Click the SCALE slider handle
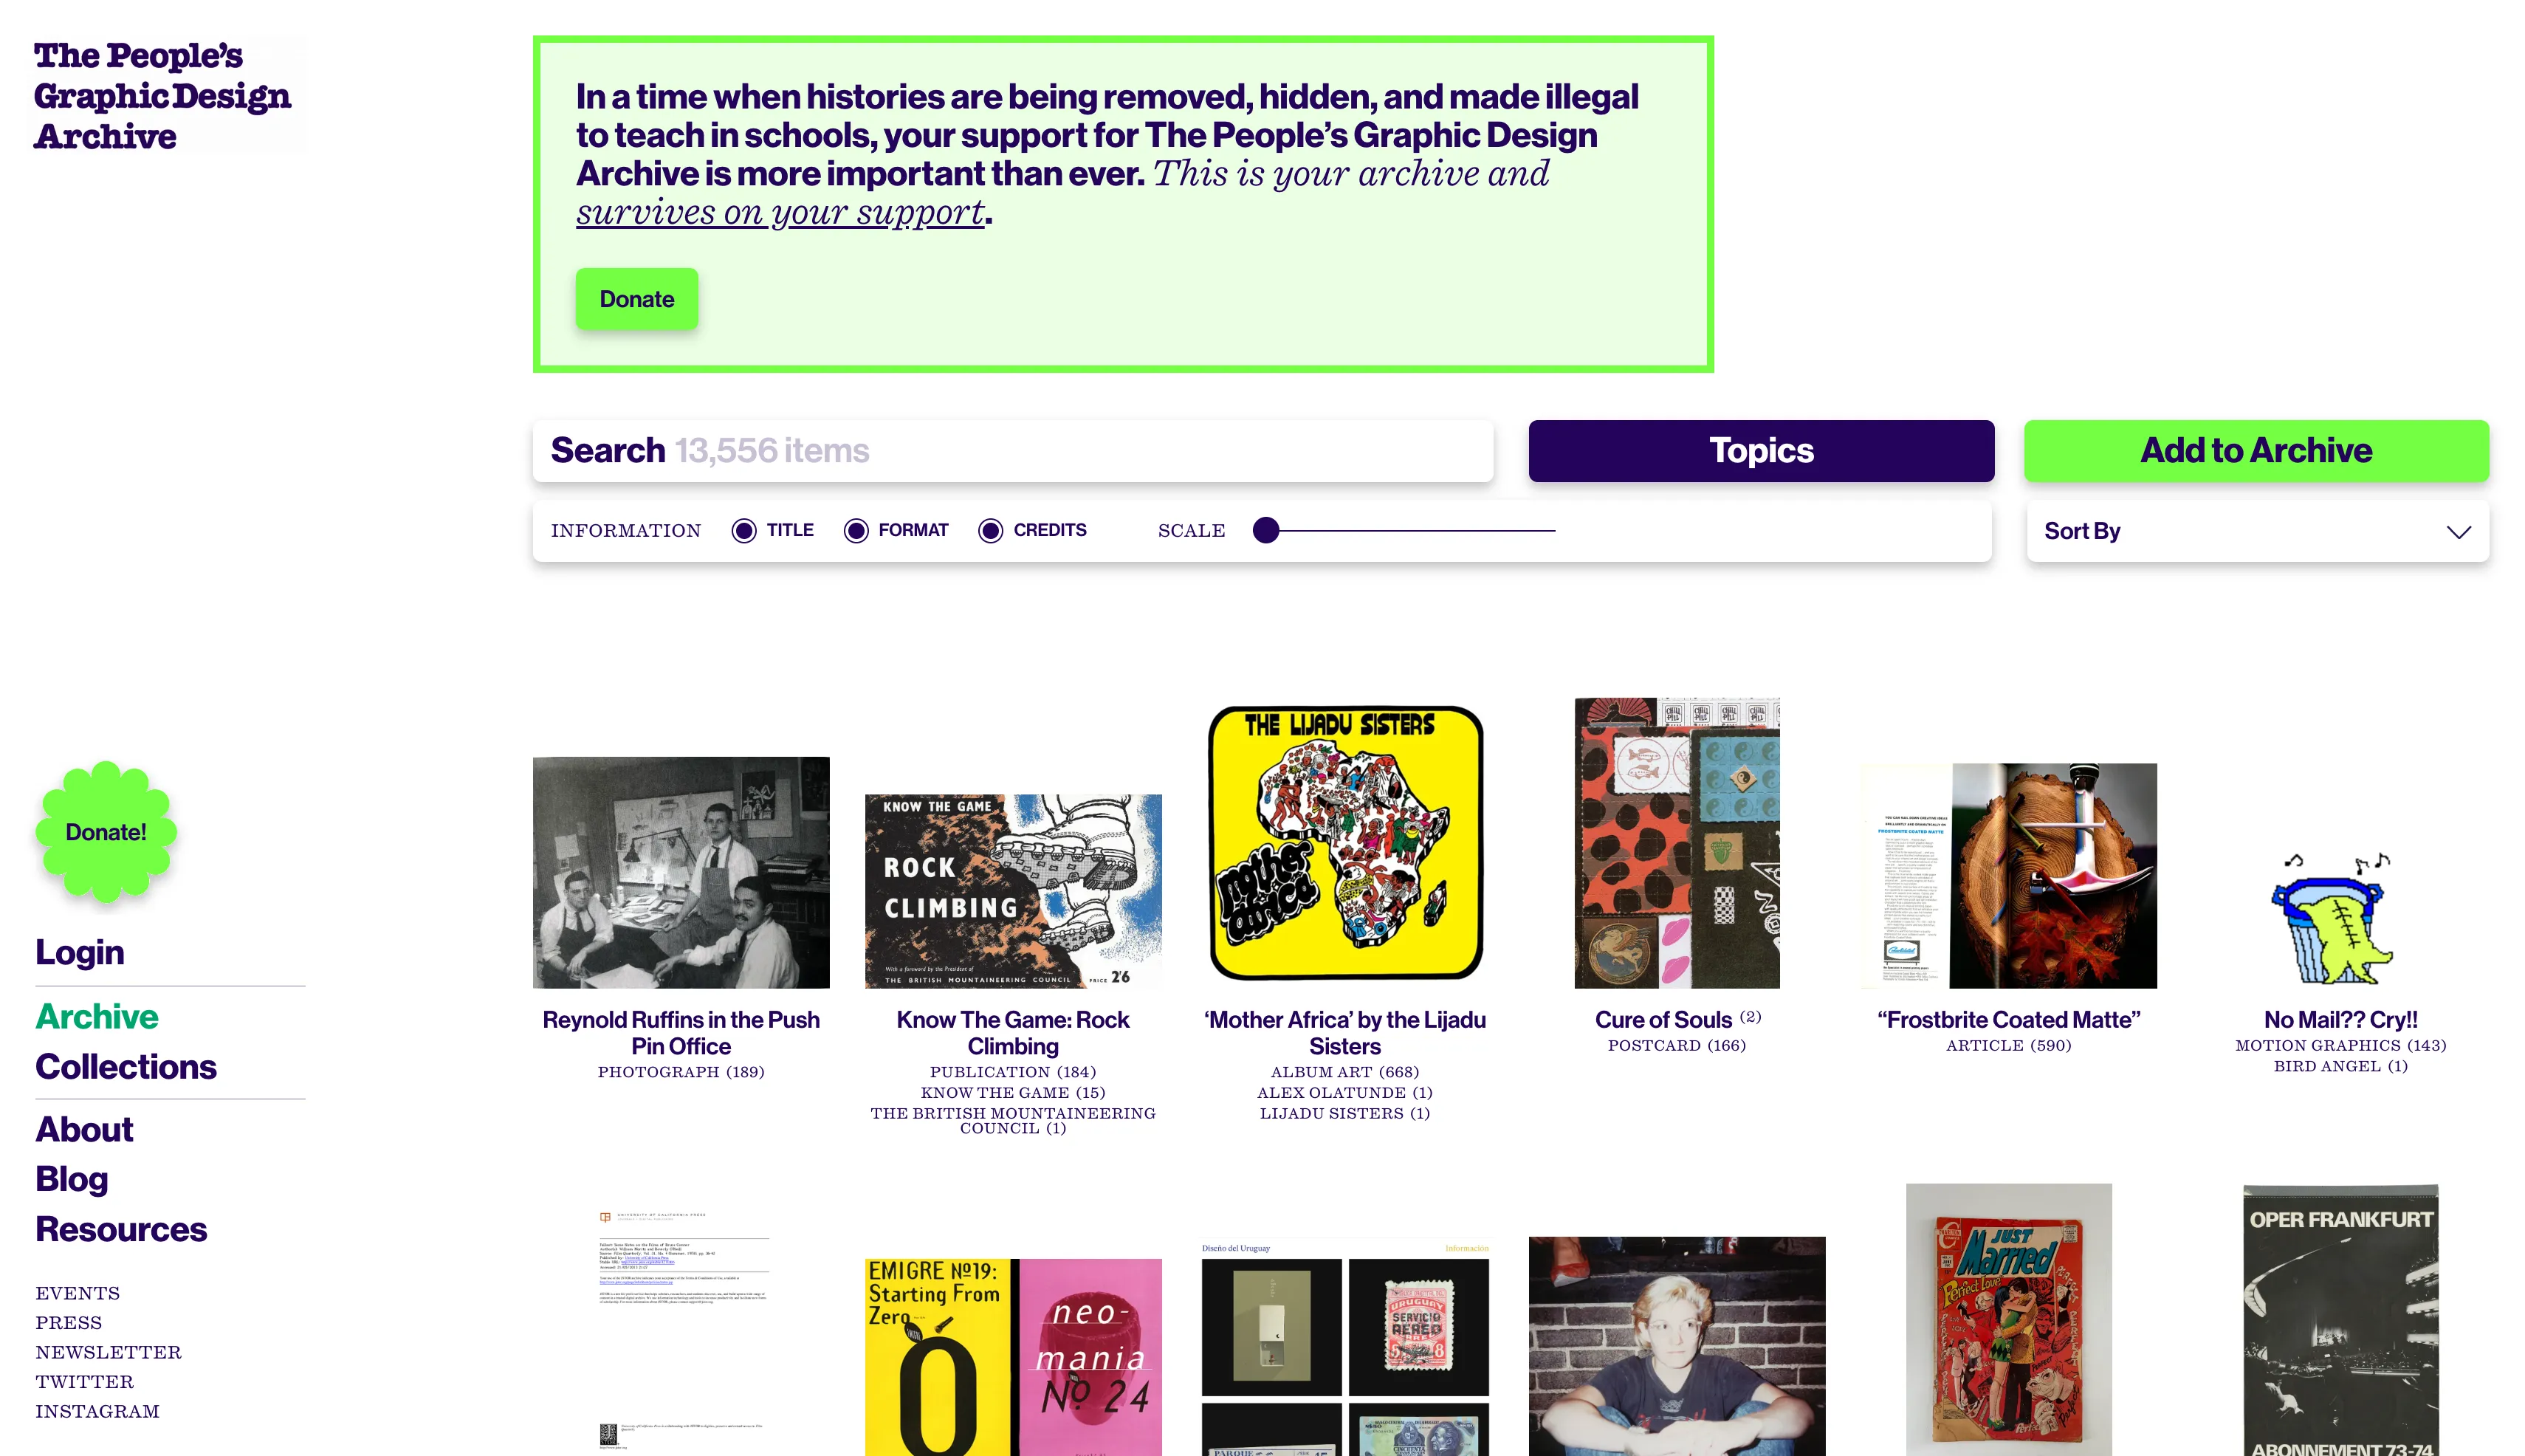This screenshot has width=2525, height=1456. pyautogui.click(x=1266, y=530)
